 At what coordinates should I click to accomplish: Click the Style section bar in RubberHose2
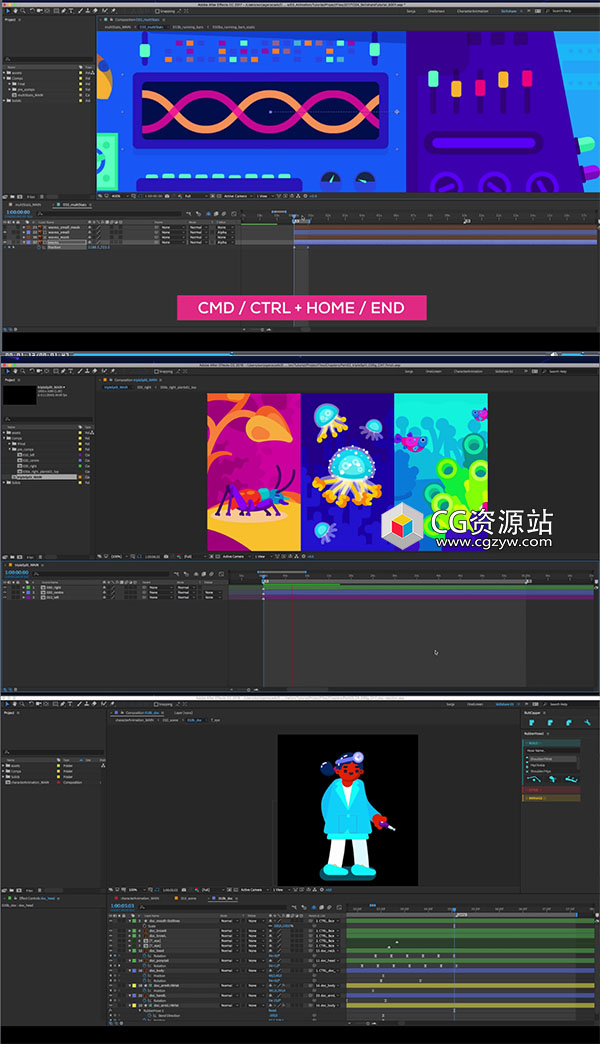[552, 790]
